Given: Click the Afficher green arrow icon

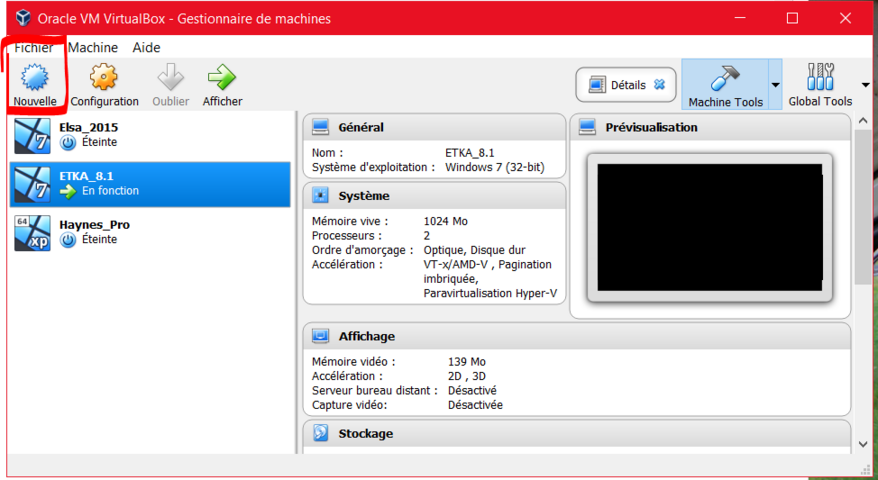Looking at the screenshot, I should click(x=222, y=77).
